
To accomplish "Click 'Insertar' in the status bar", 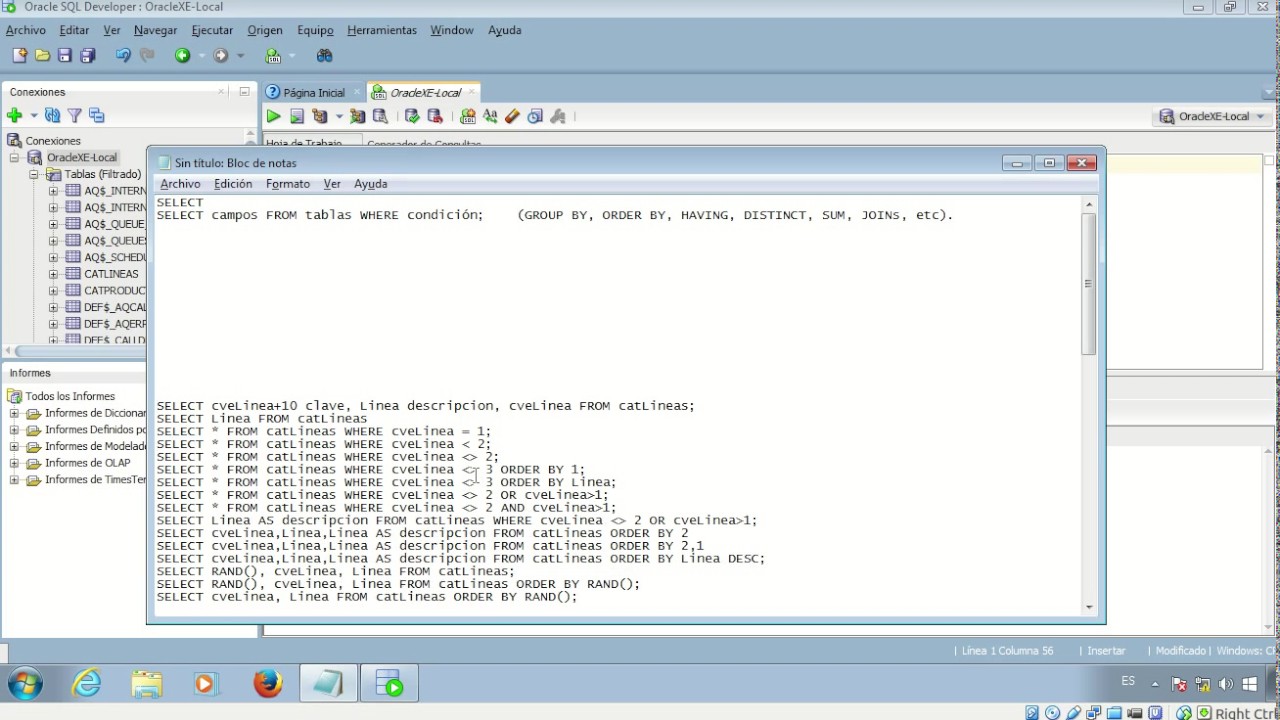I will (x=1106, y=651).
